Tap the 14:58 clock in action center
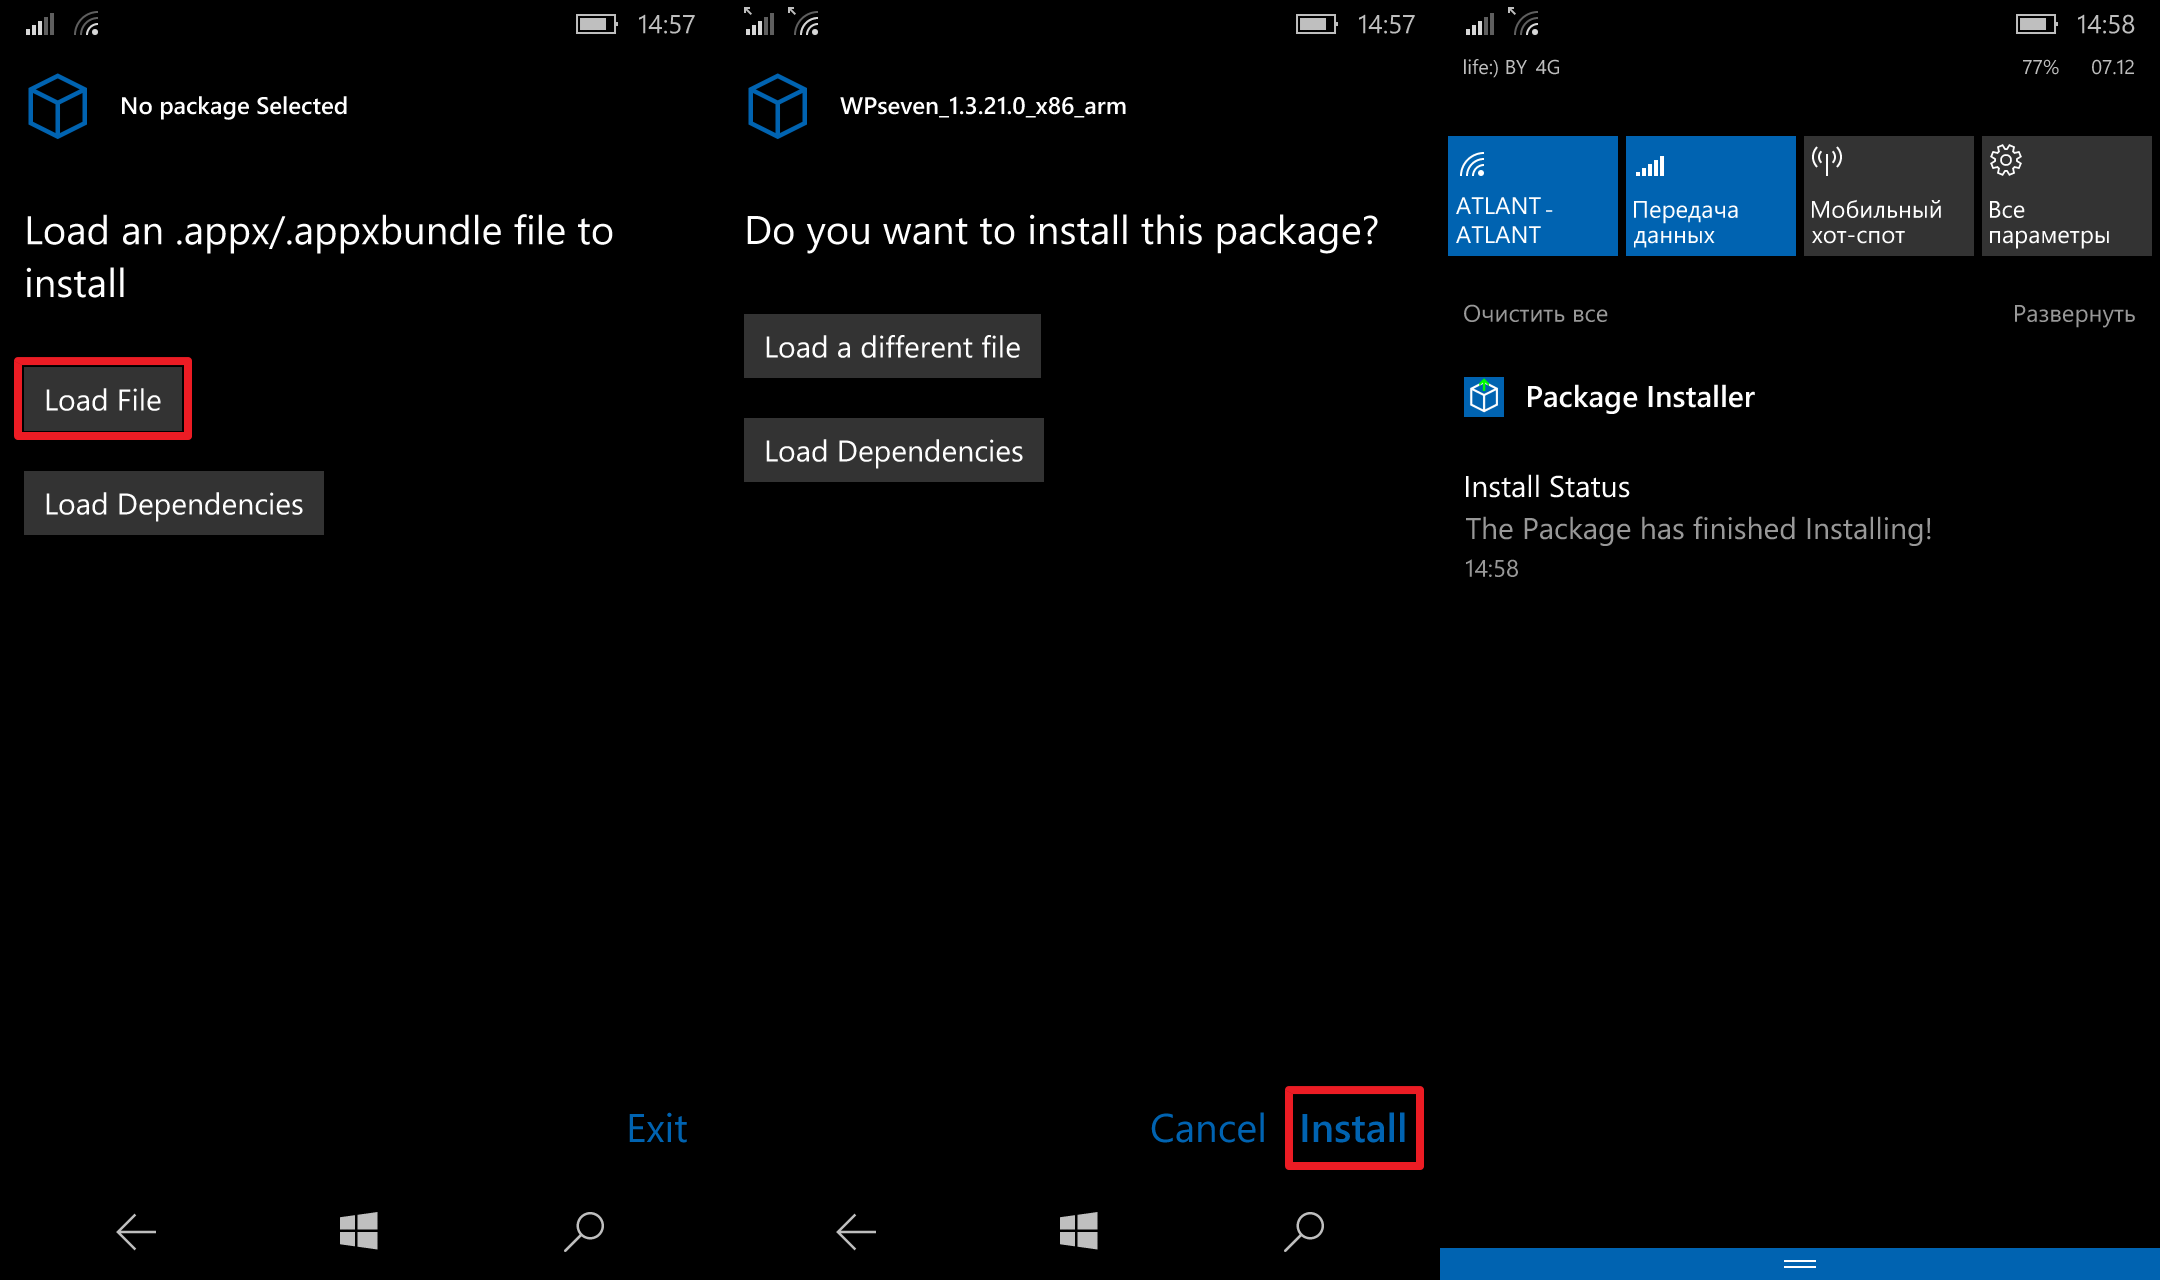This screenshot has width=2160, height=1280. (x=2106, y=25)
